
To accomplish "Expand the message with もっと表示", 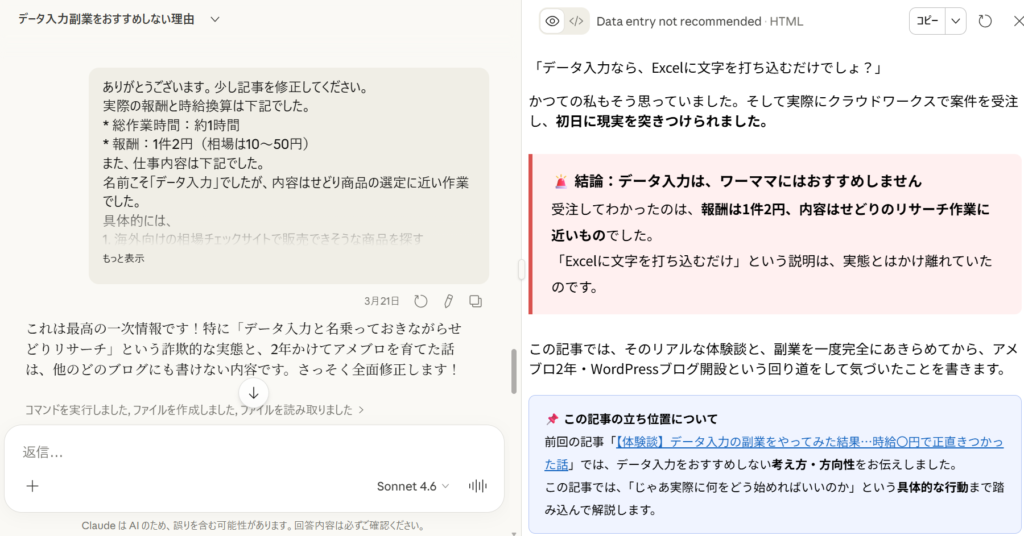I will (123, 258).
